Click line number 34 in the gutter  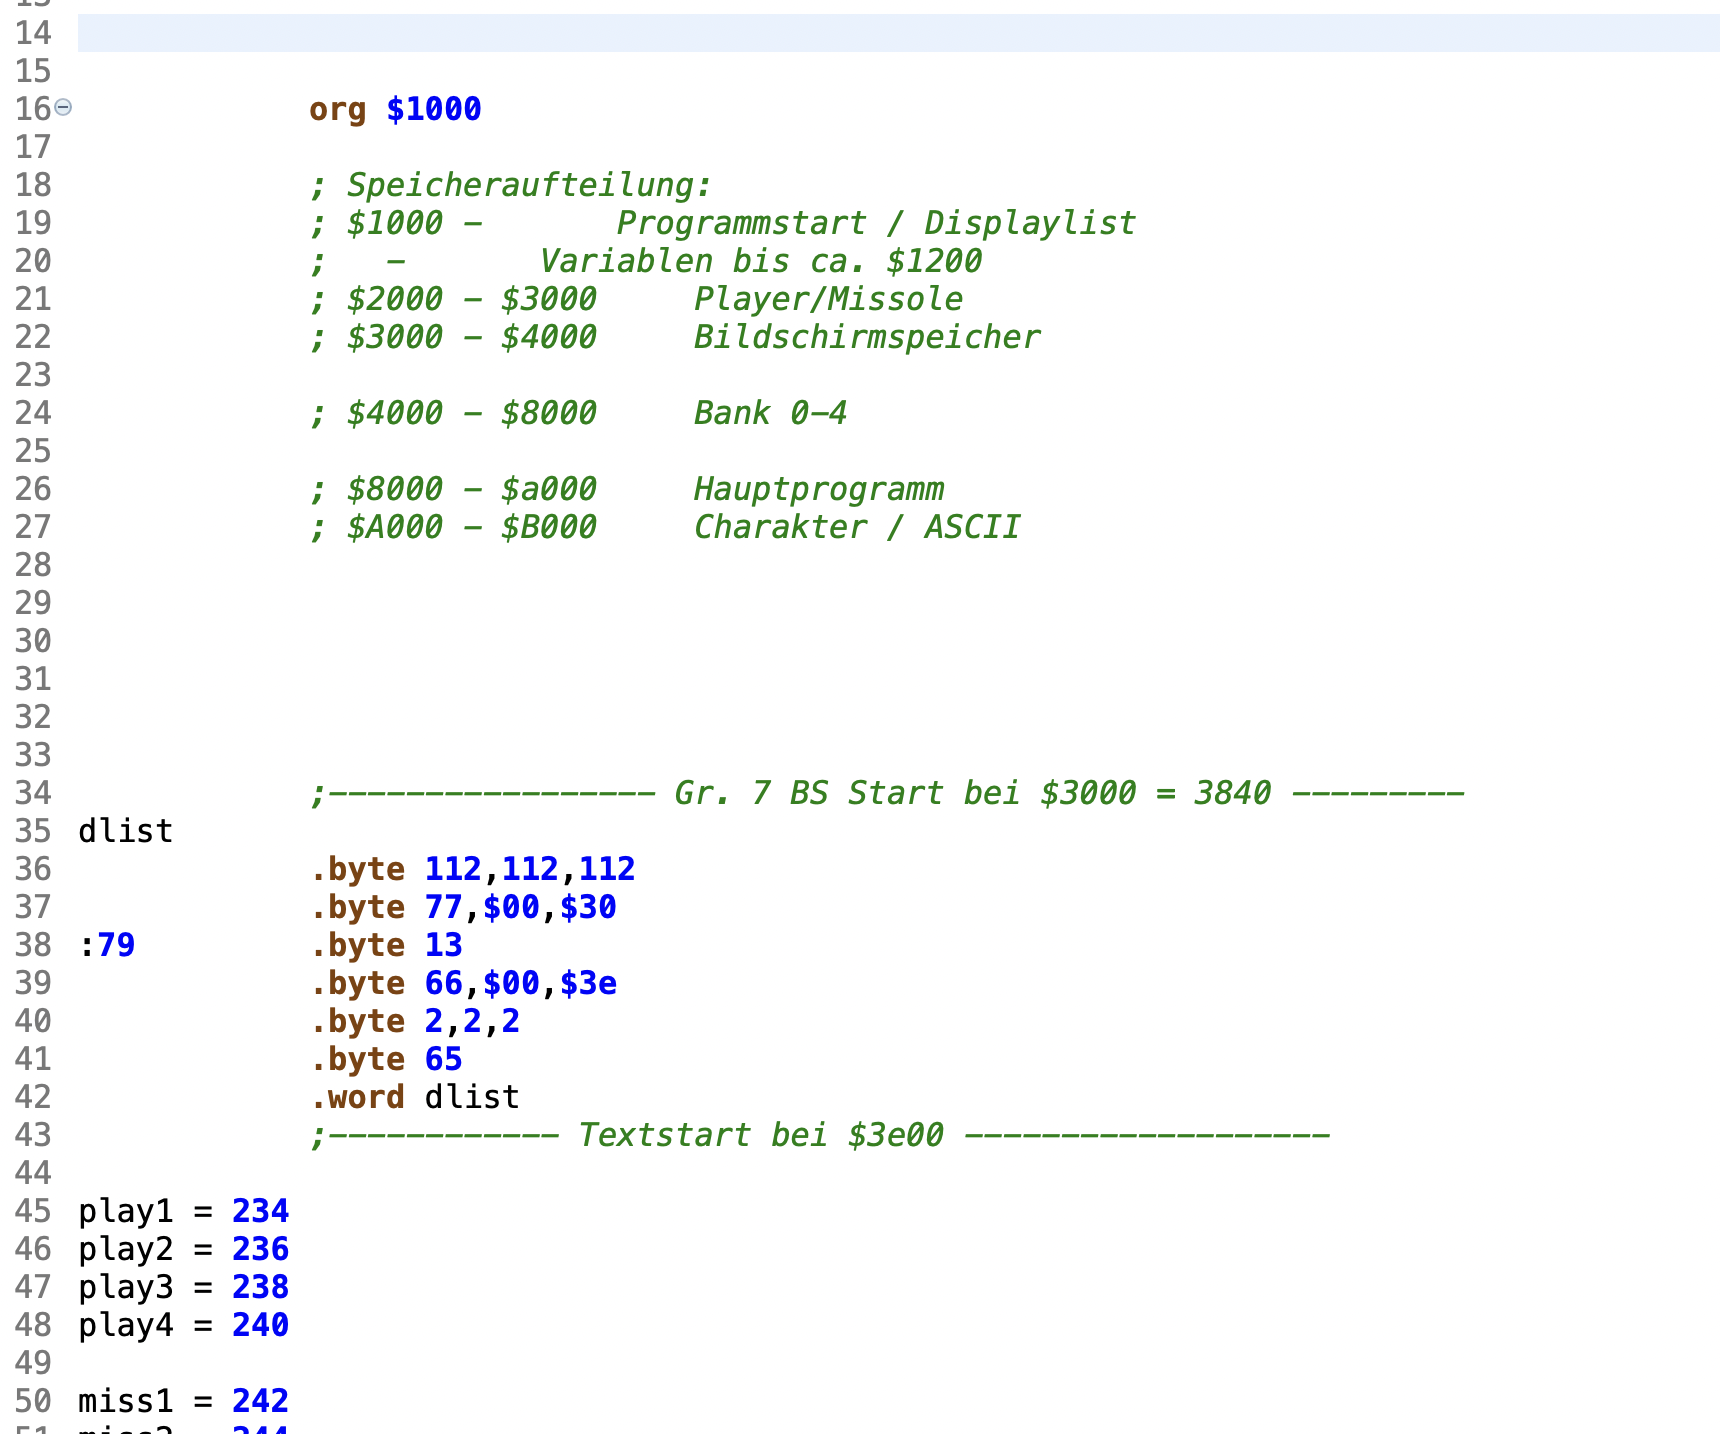33,793
